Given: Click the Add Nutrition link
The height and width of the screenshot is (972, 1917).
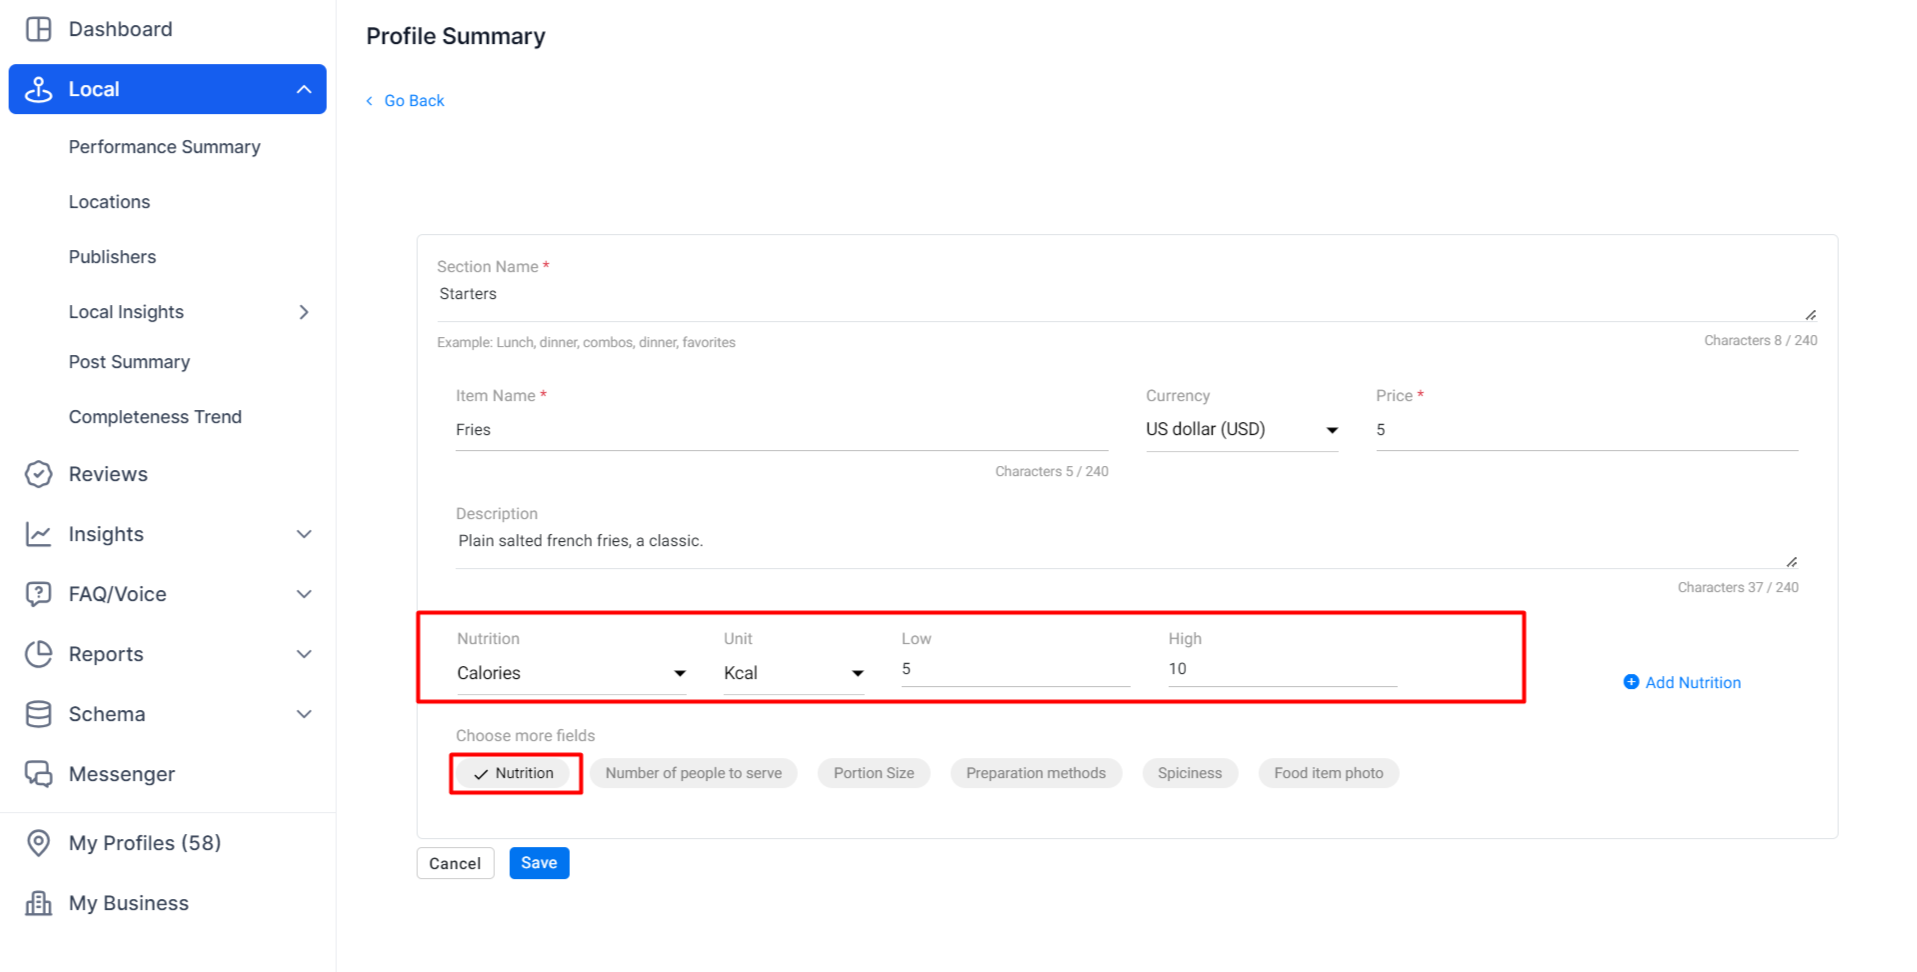Looking at the screenshot, I should pyautogui.click(x=1693, y=682).
